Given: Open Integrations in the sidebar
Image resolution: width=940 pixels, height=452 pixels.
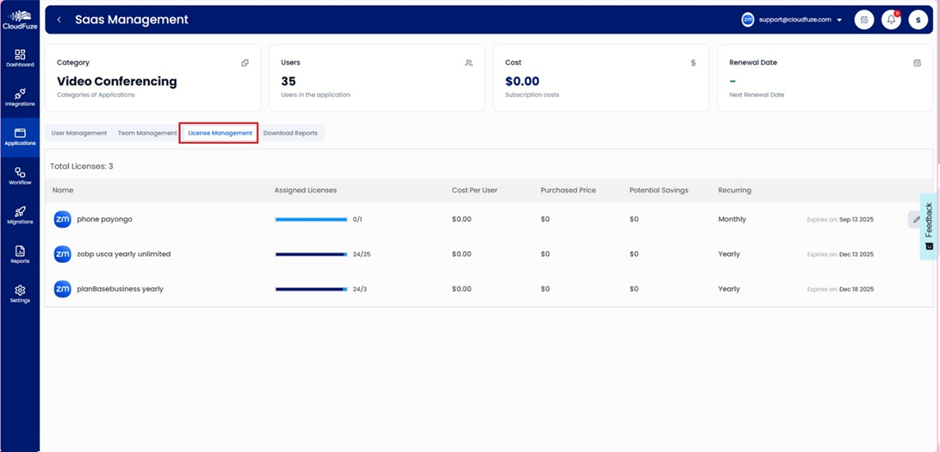Looking at the screenshot, I should pyautogui.click(x=20, y=97).
